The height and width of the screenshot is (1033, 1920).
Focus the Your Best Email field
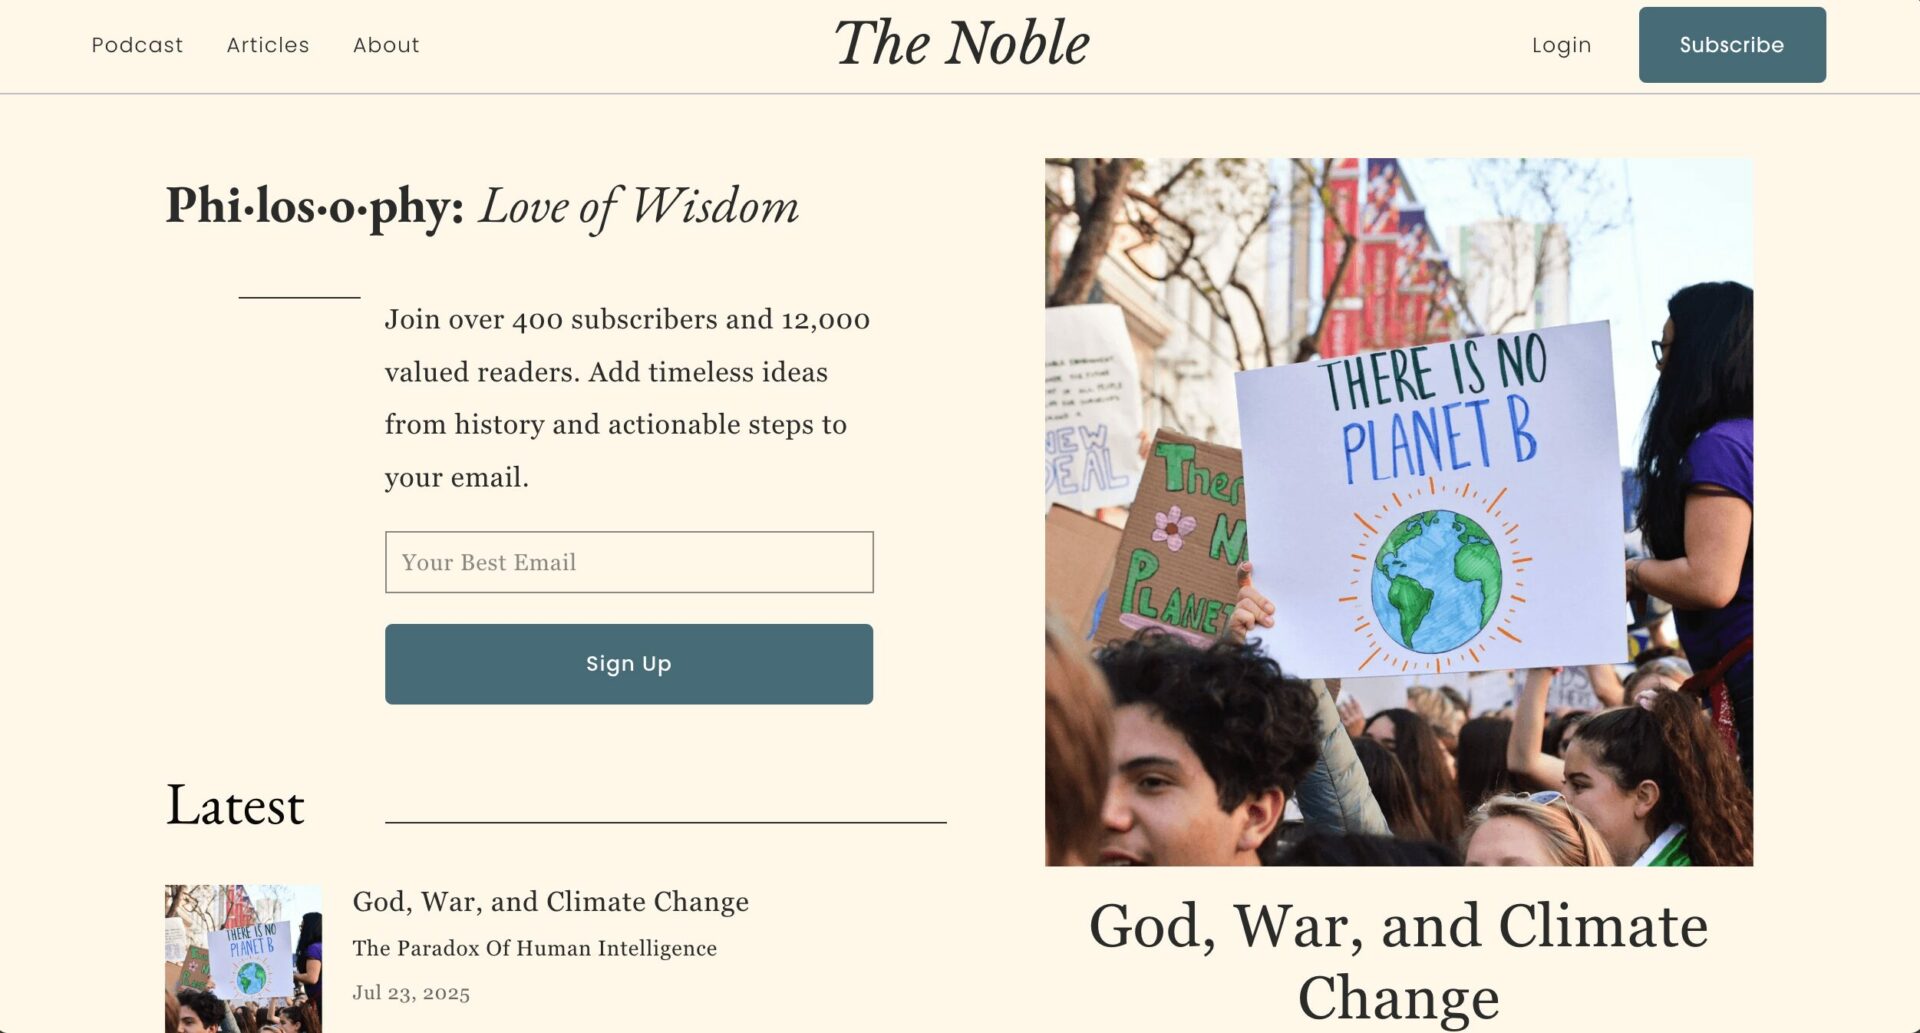[x=628, y=562]
